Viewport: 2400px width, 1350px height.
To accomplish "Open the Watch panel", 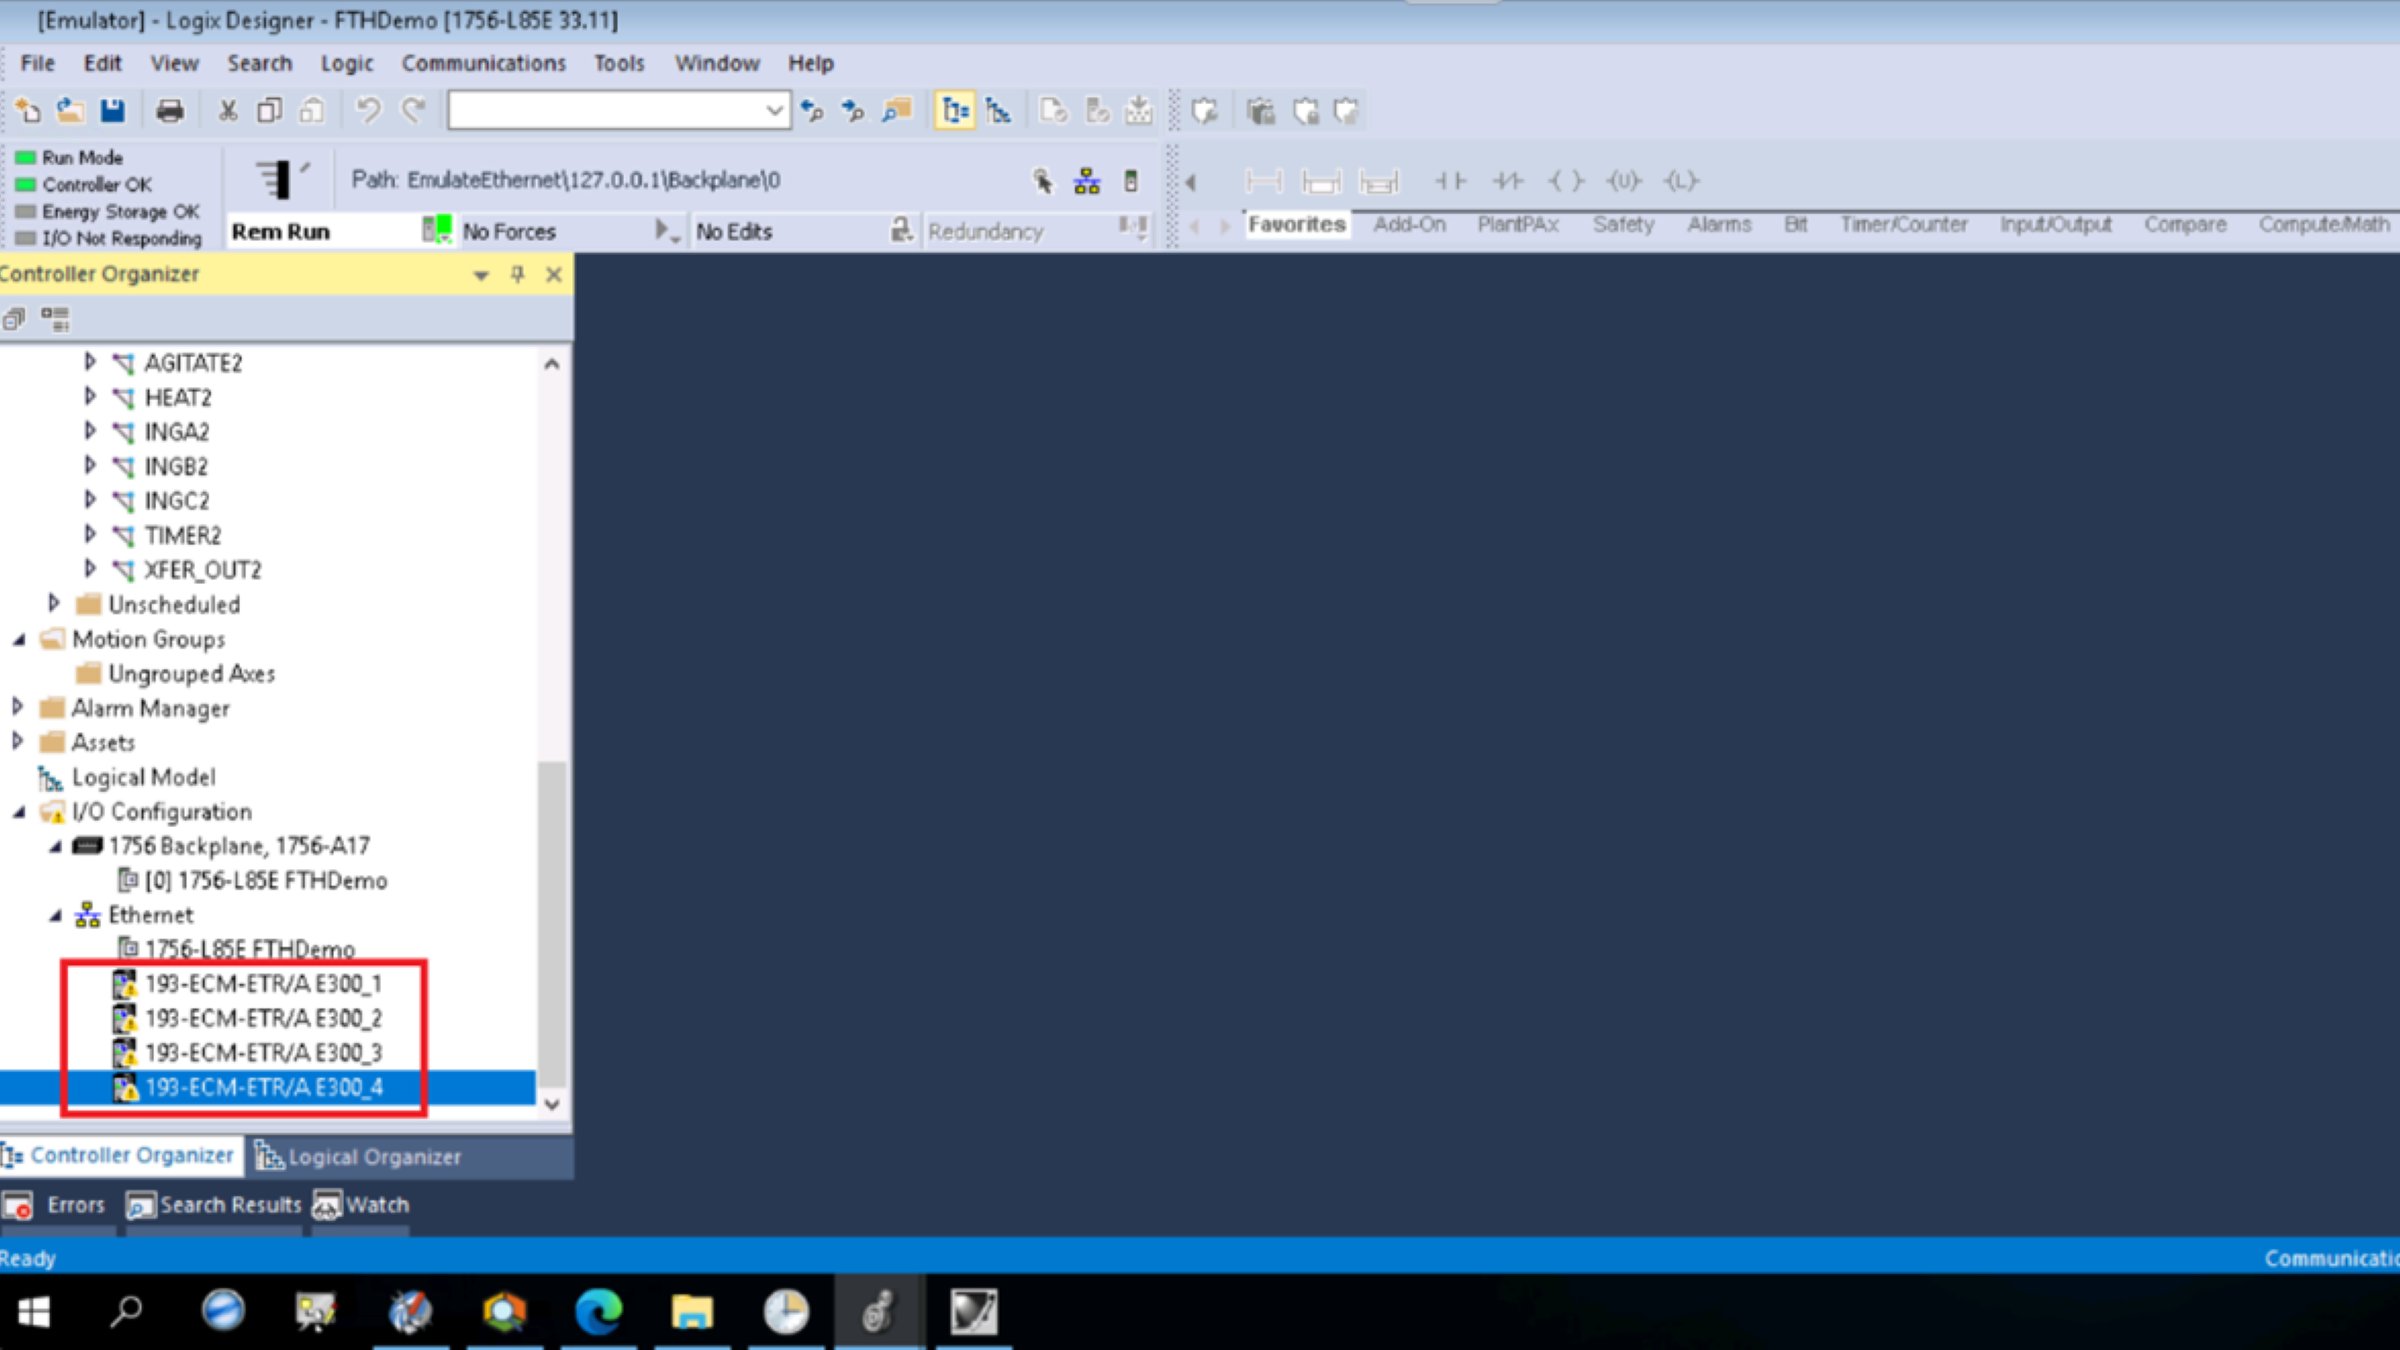I will (361, 1205).
